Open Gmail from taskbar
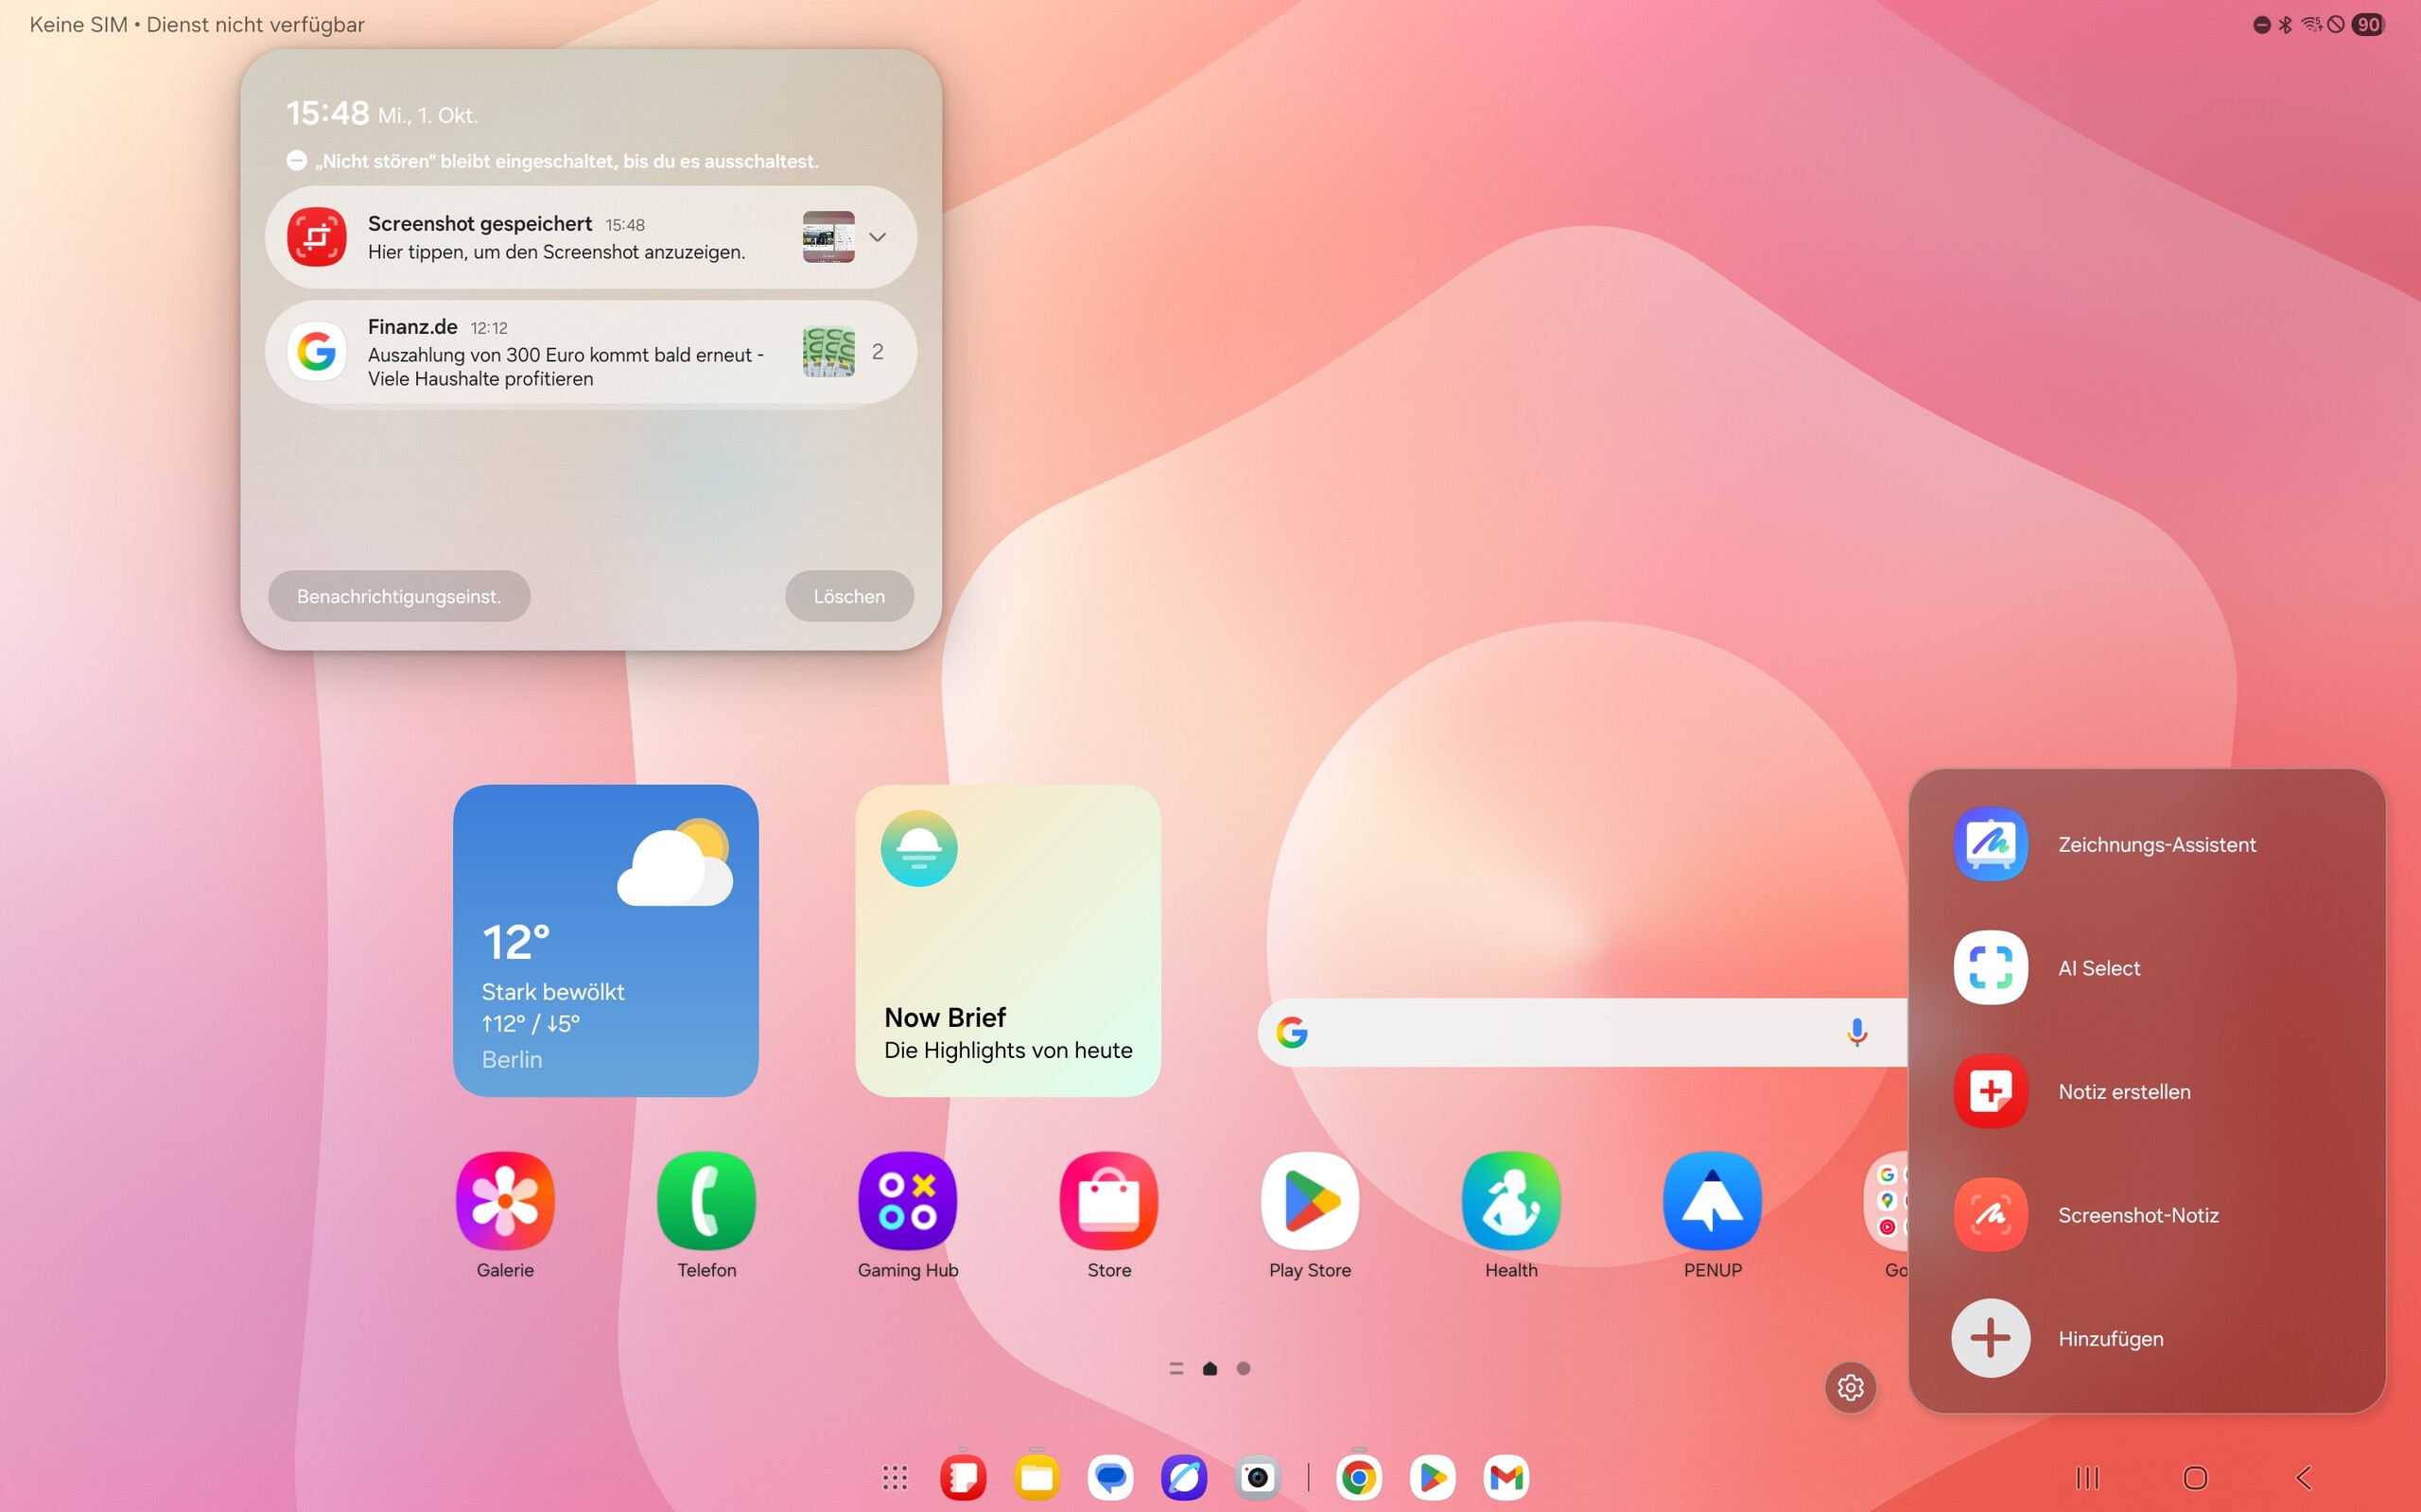 [x=1506, y=1477]
